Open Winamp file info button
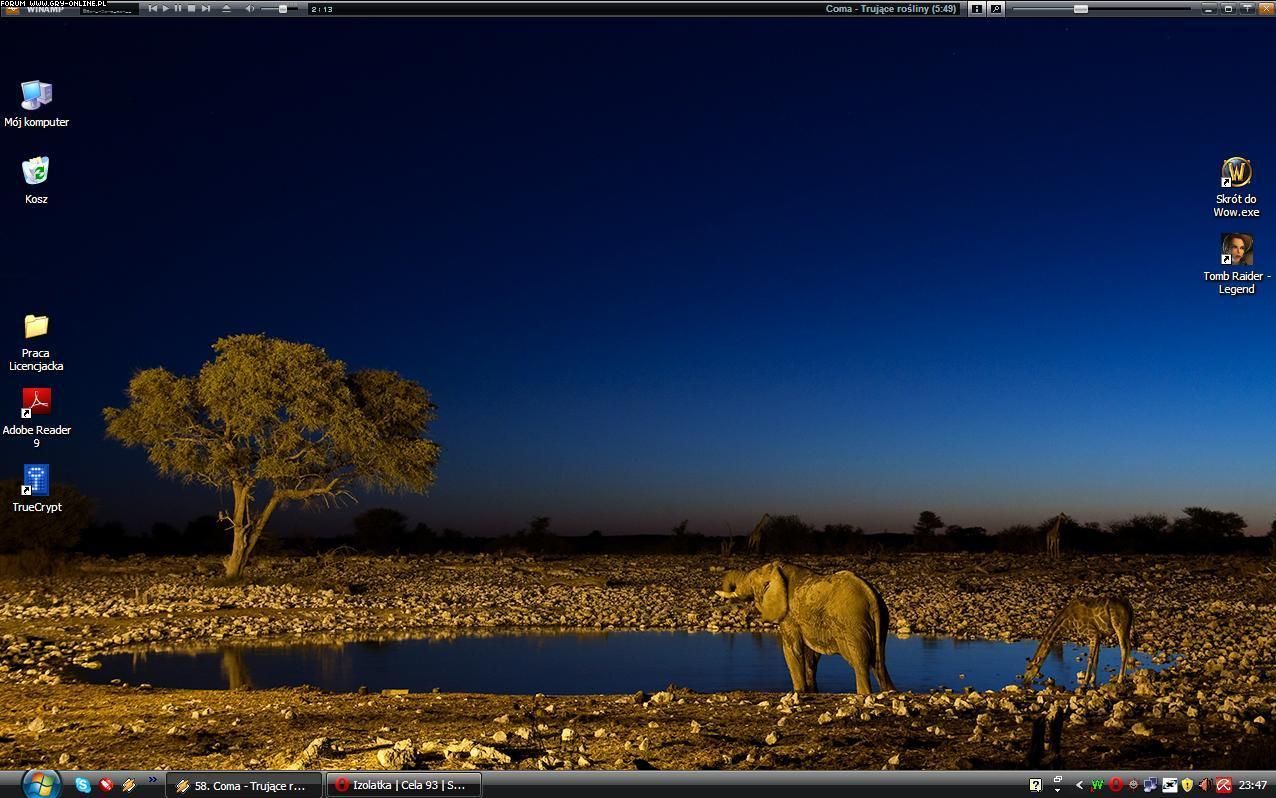 [x=977, y=8]
